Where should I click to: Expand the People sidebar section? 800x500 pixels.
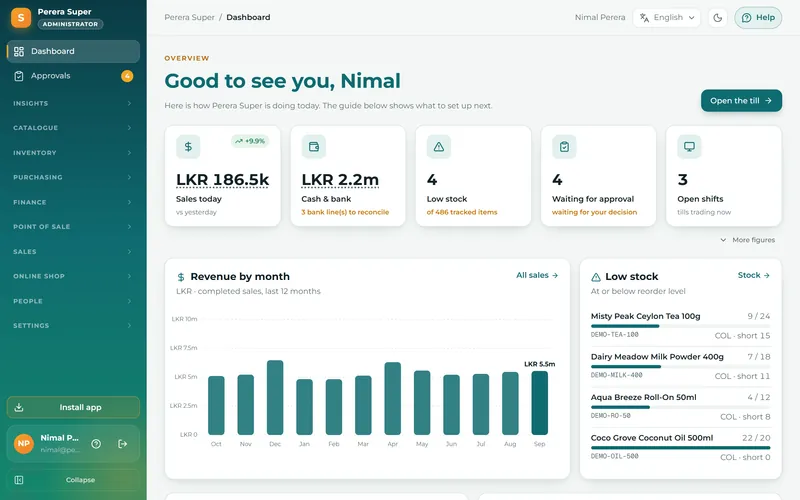pos(73,301)
